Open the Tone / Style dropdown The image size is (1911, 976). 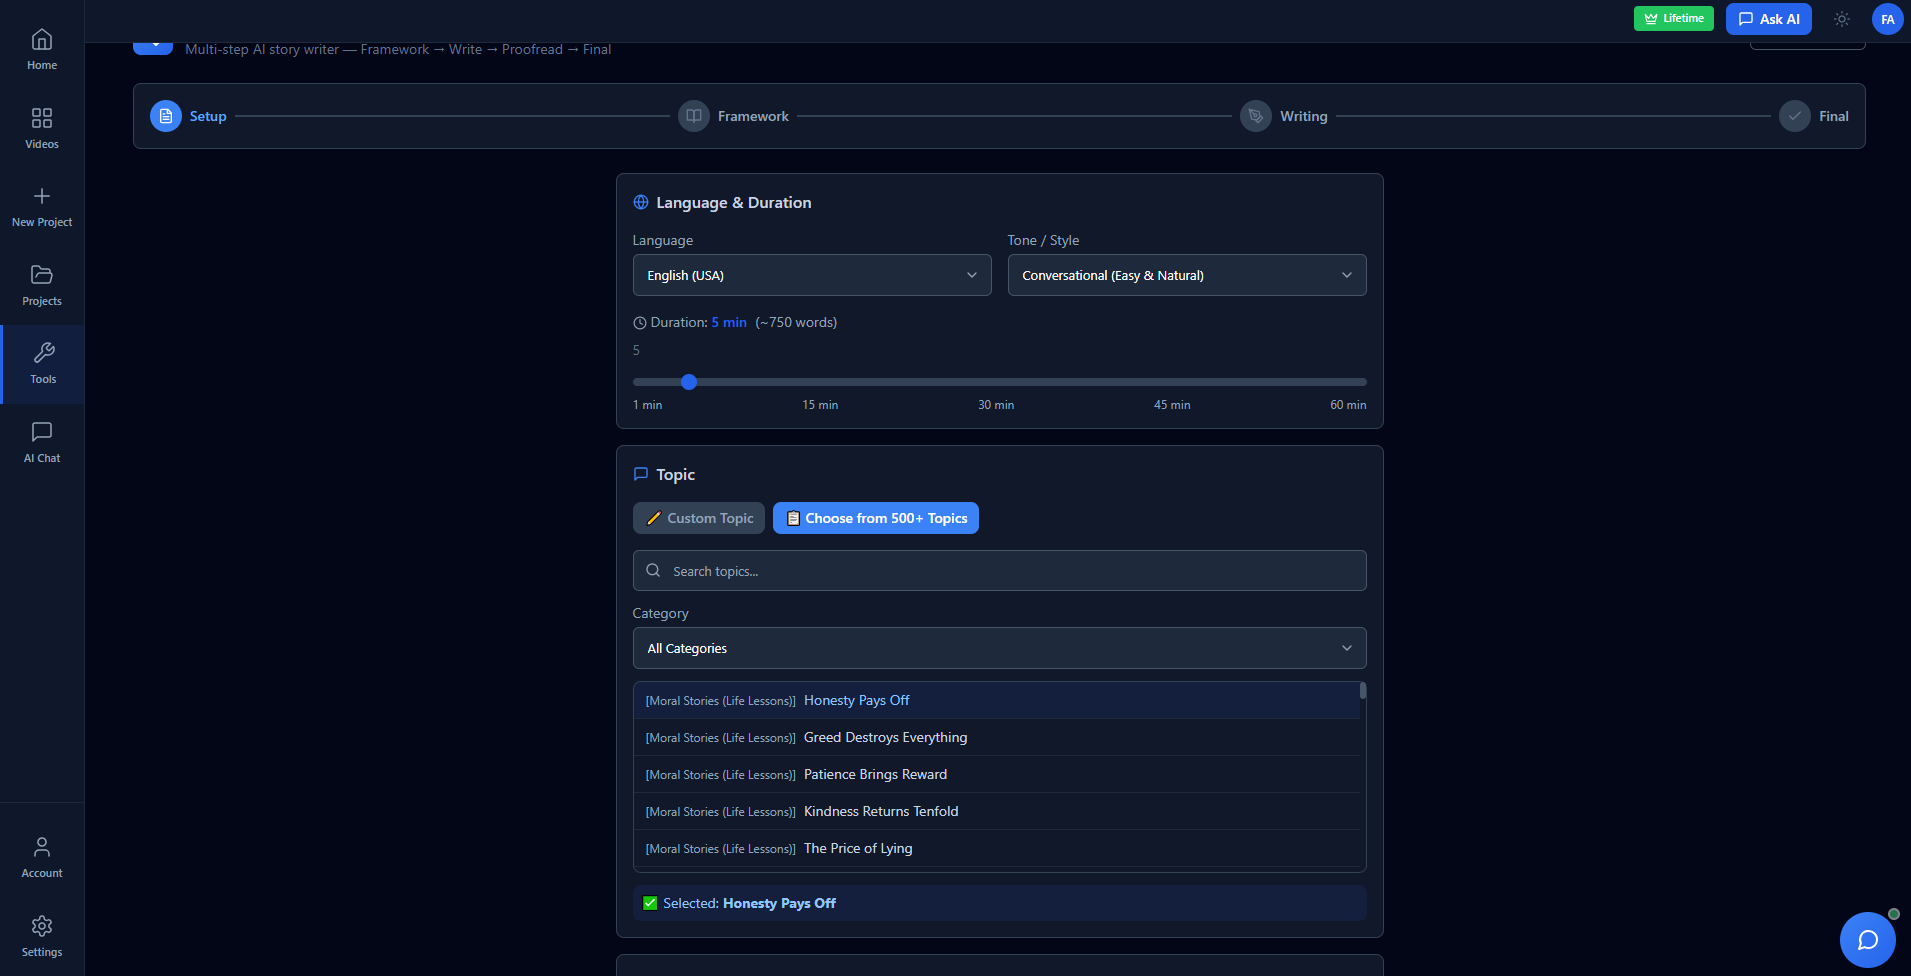click(1186, 275)
